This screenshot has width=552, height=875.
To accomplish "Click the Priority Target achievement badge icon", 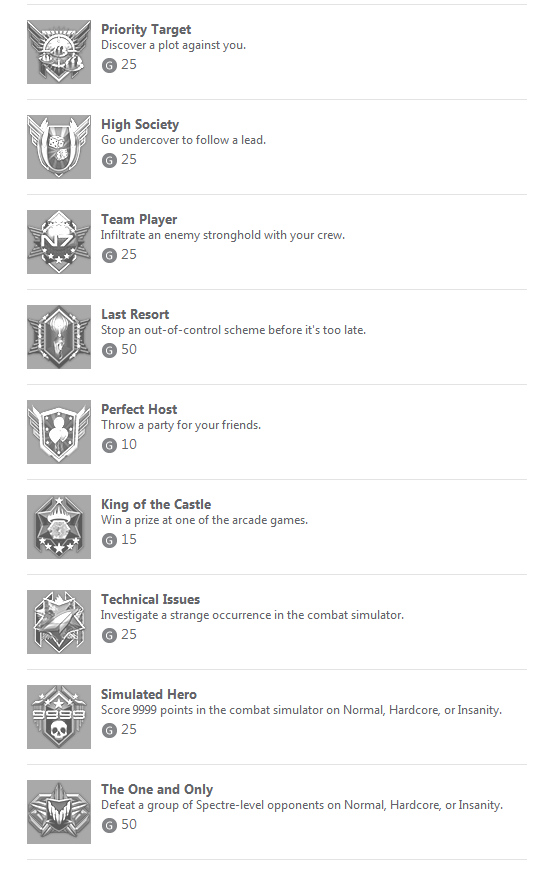I will coord(59,52).
